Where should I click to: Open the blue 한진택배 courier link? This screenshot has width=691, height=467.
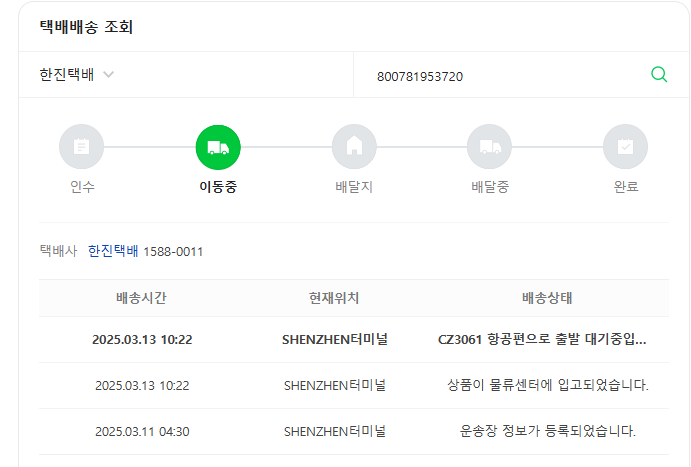click(113, 251)
